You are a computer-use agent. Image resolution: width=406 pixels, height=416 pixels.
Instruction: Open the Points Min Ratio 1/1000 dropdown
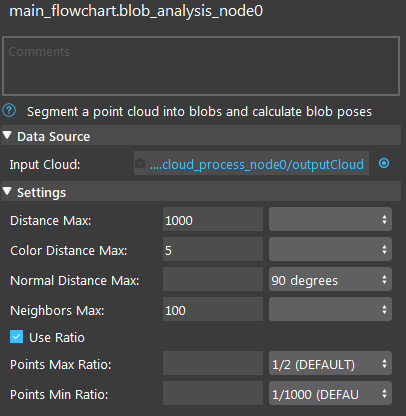tap(330, 394)
